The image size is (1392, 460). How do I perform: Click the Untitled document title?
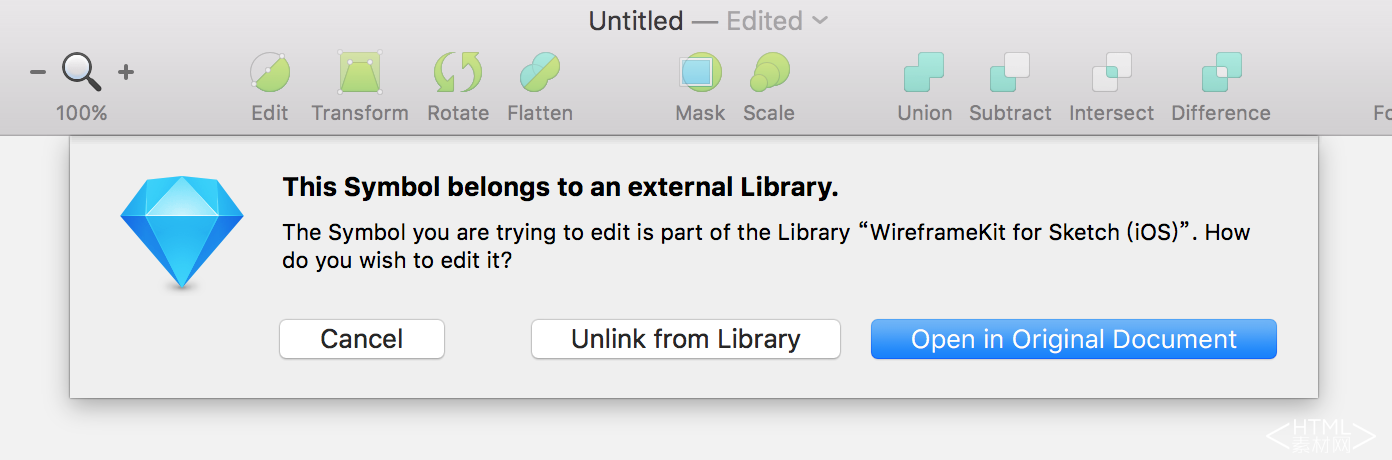(636, 21)
